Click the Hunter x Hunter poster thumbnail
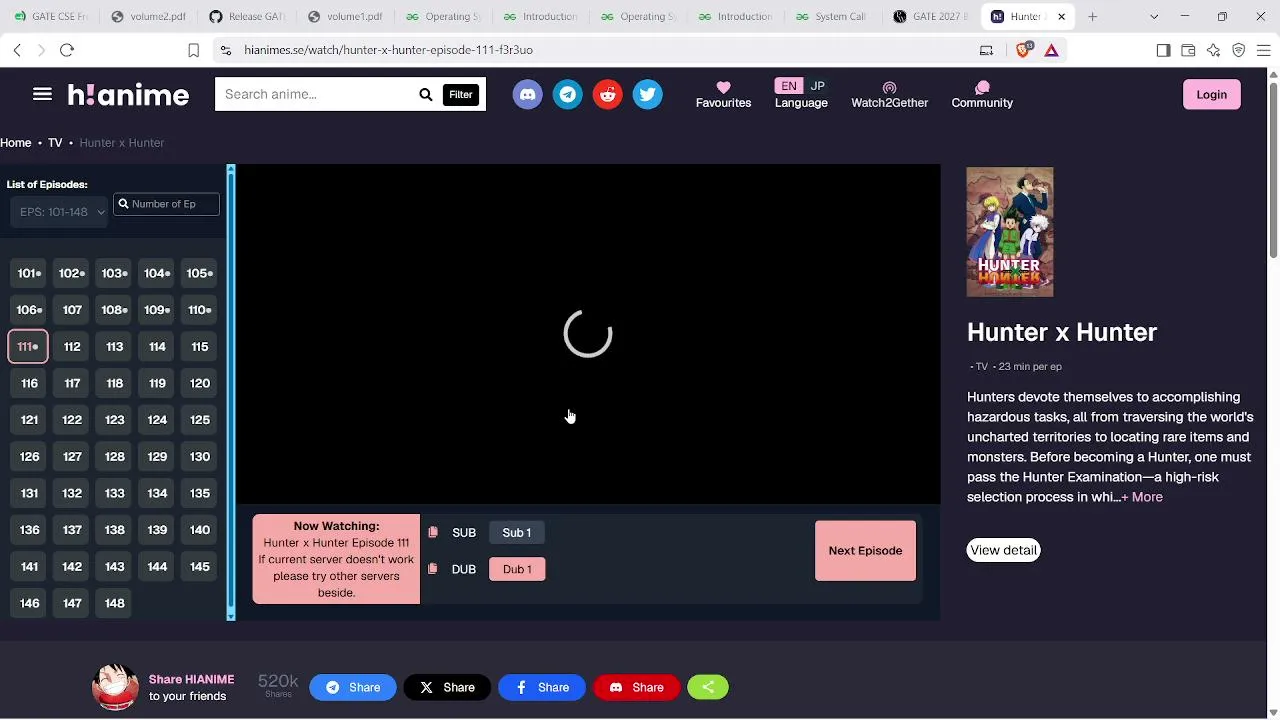Screen dimensions: 1280x720 (1010, 232)
